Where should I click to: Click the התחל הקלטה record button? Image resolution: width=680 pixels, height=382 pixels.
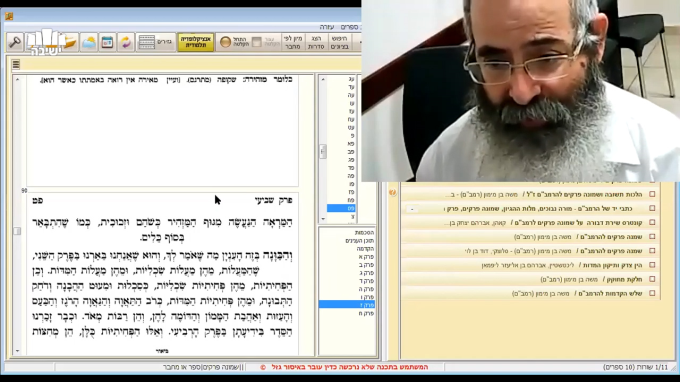tap(234, 42)
